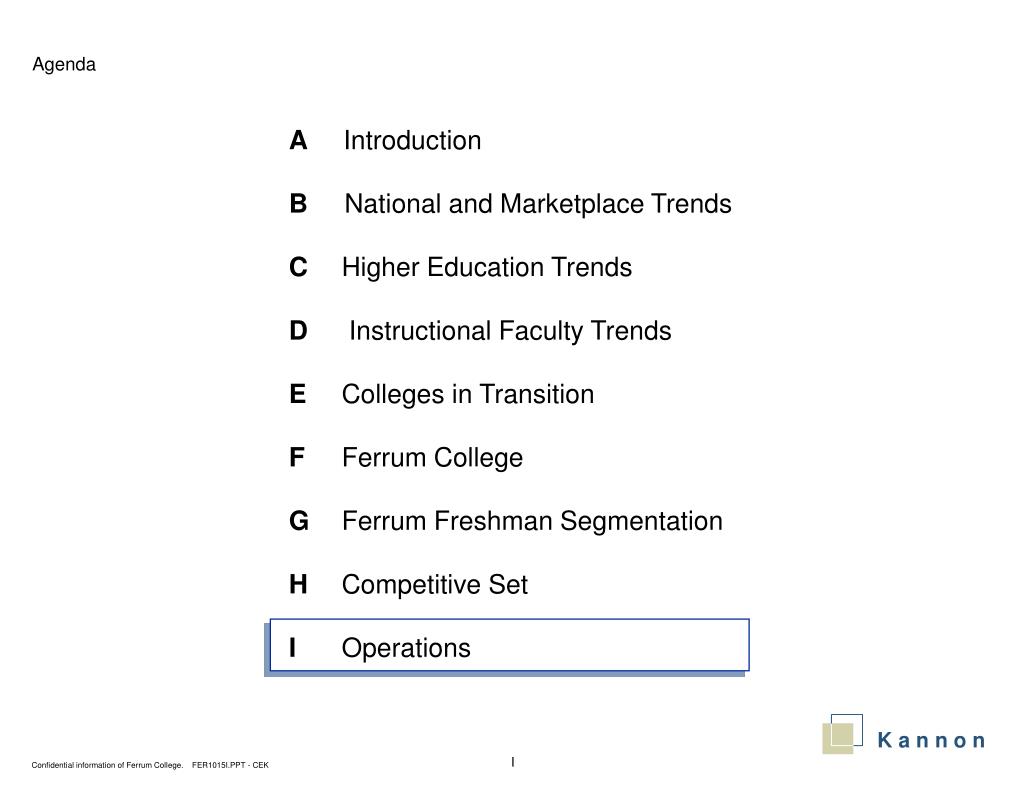Choose Colleges in Transition item
Image resolution: width=1023 pixels, height=785 pixels.
[x=468, y=394]
